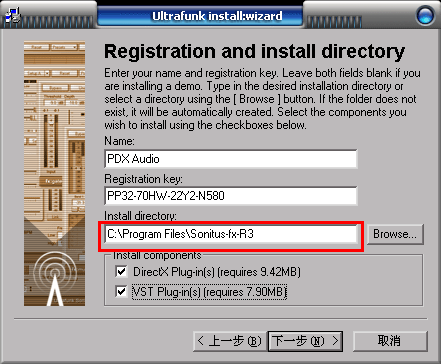Go back with 上一步 (B) button
441x364 pixels.
tap(230, 341)
